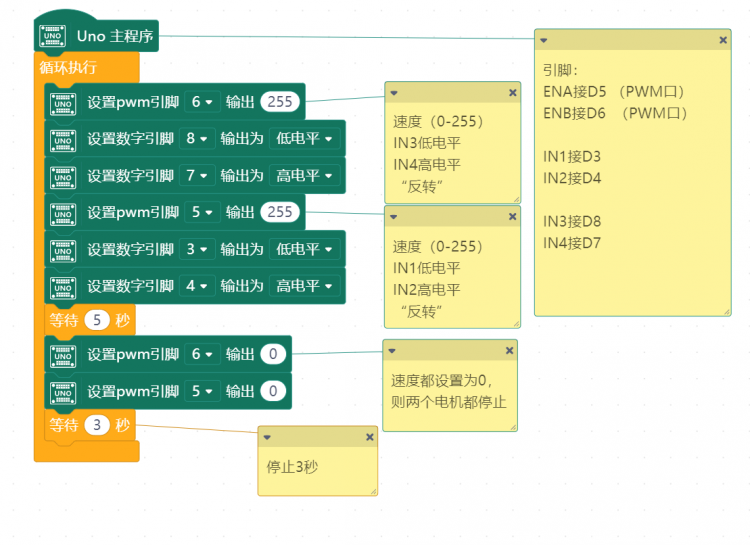Open the pin 4 dropdown
Viewport: 750px width, 545px height.
(197, 286)
